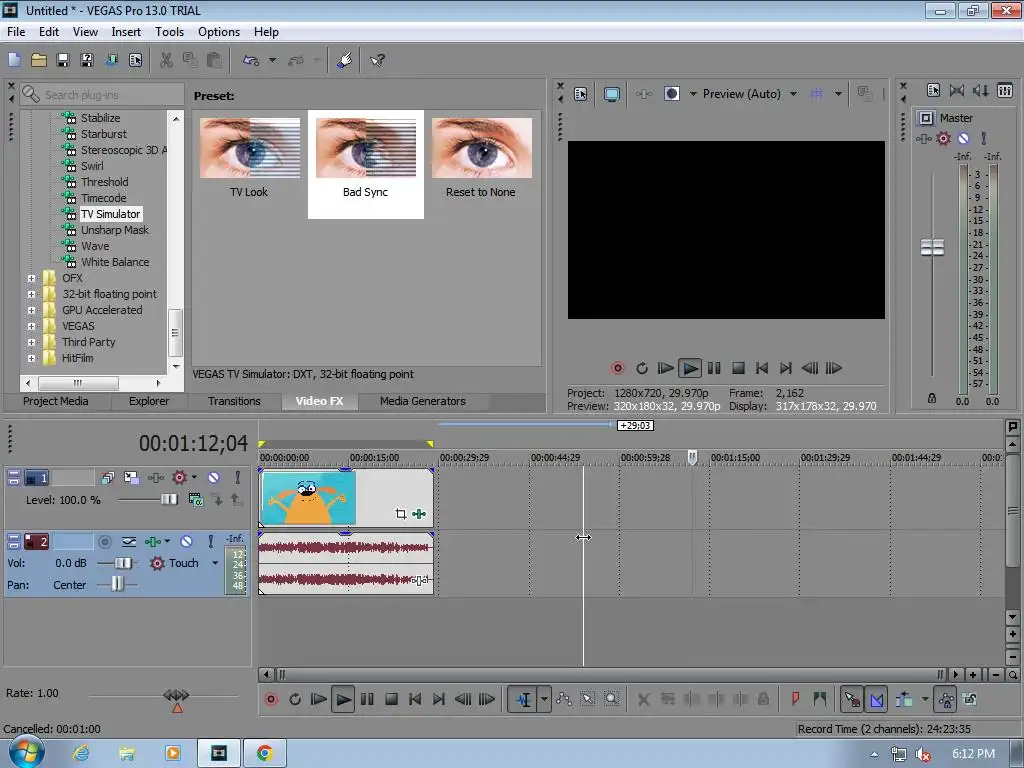1024x768 pixels.
Task: Select the Reset to None preset
Action: pos(481,157)
